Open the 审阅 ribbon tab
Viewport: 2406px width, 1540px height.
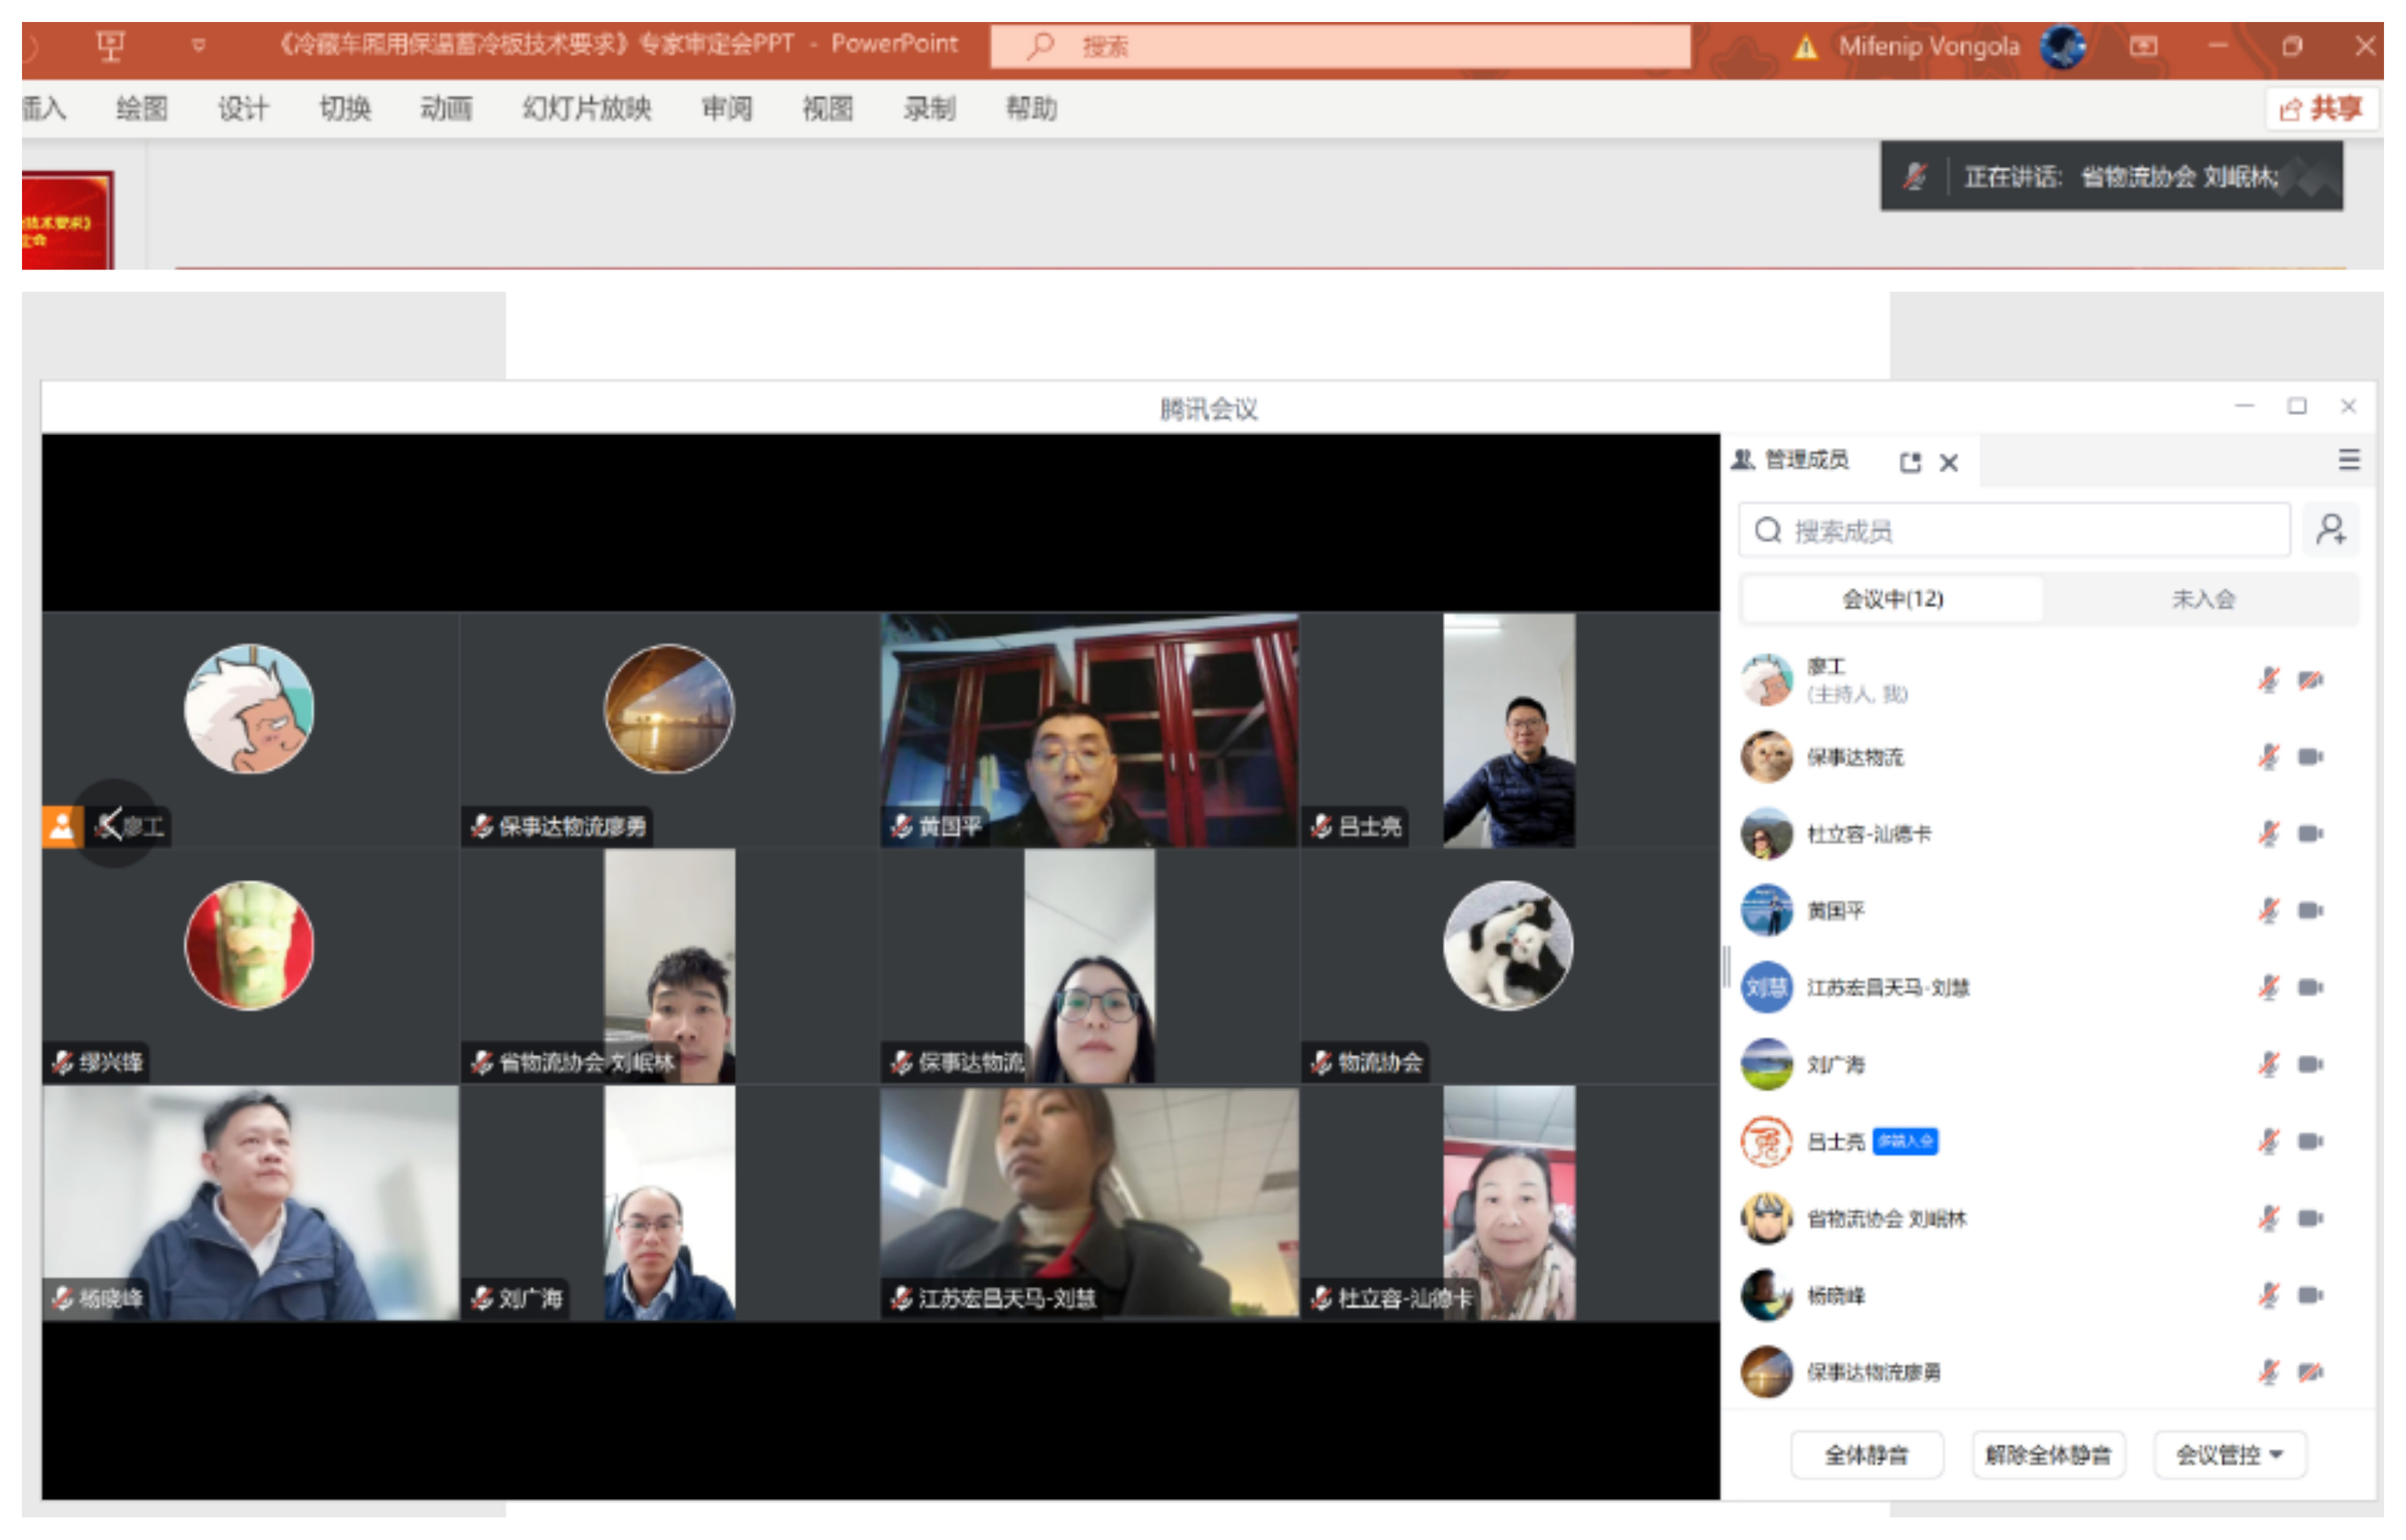click(727, 108)
